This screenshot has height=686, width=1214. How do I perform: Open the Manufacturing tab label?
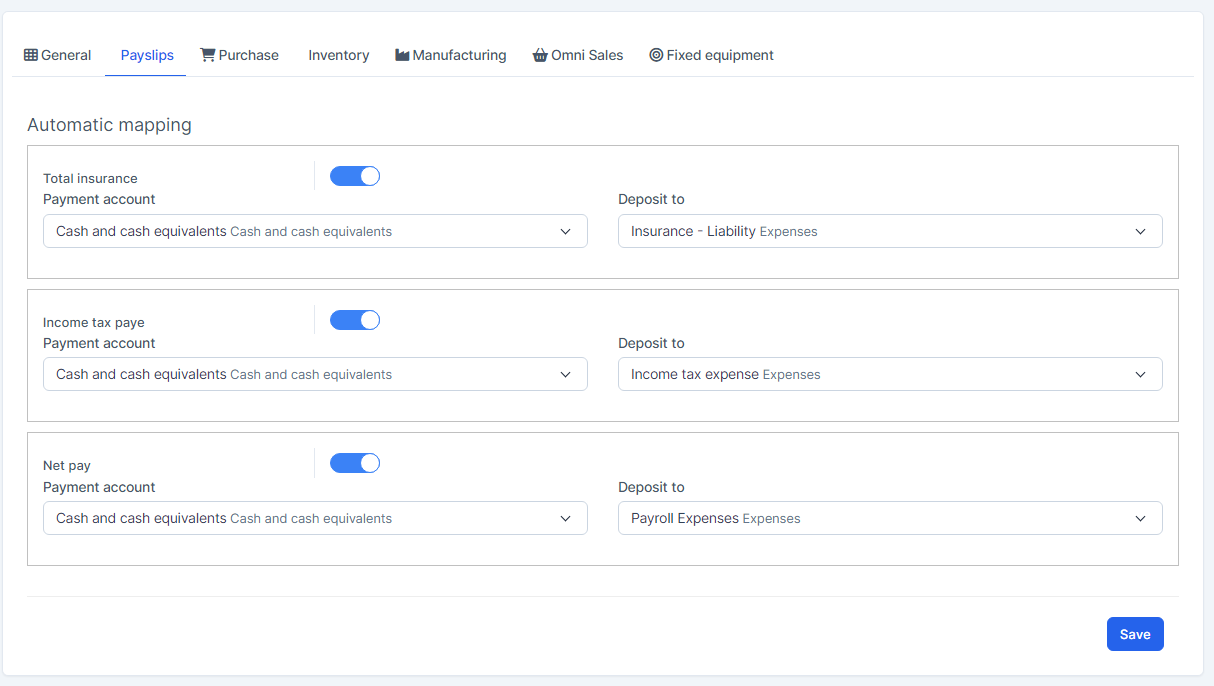pos(459,55)
